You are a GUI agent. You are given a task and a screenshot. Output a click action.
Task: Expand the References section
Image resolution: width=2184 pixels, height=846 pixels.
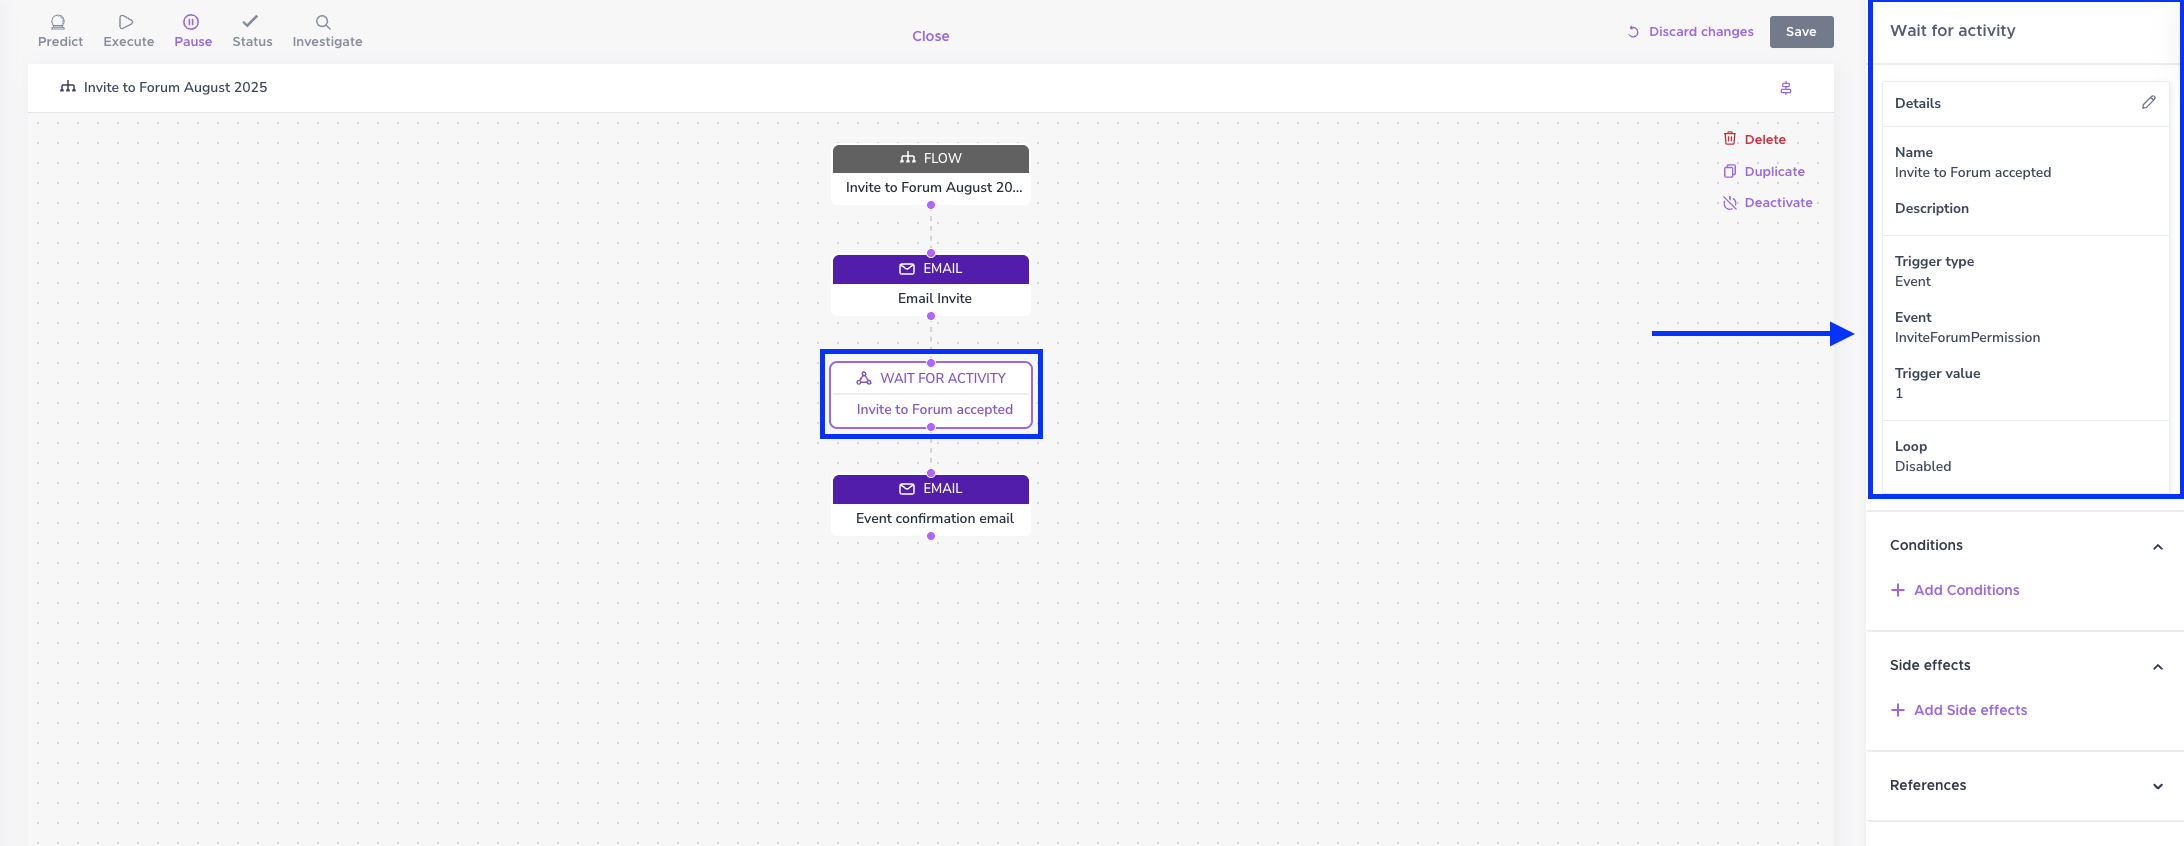pos(2158,787)
